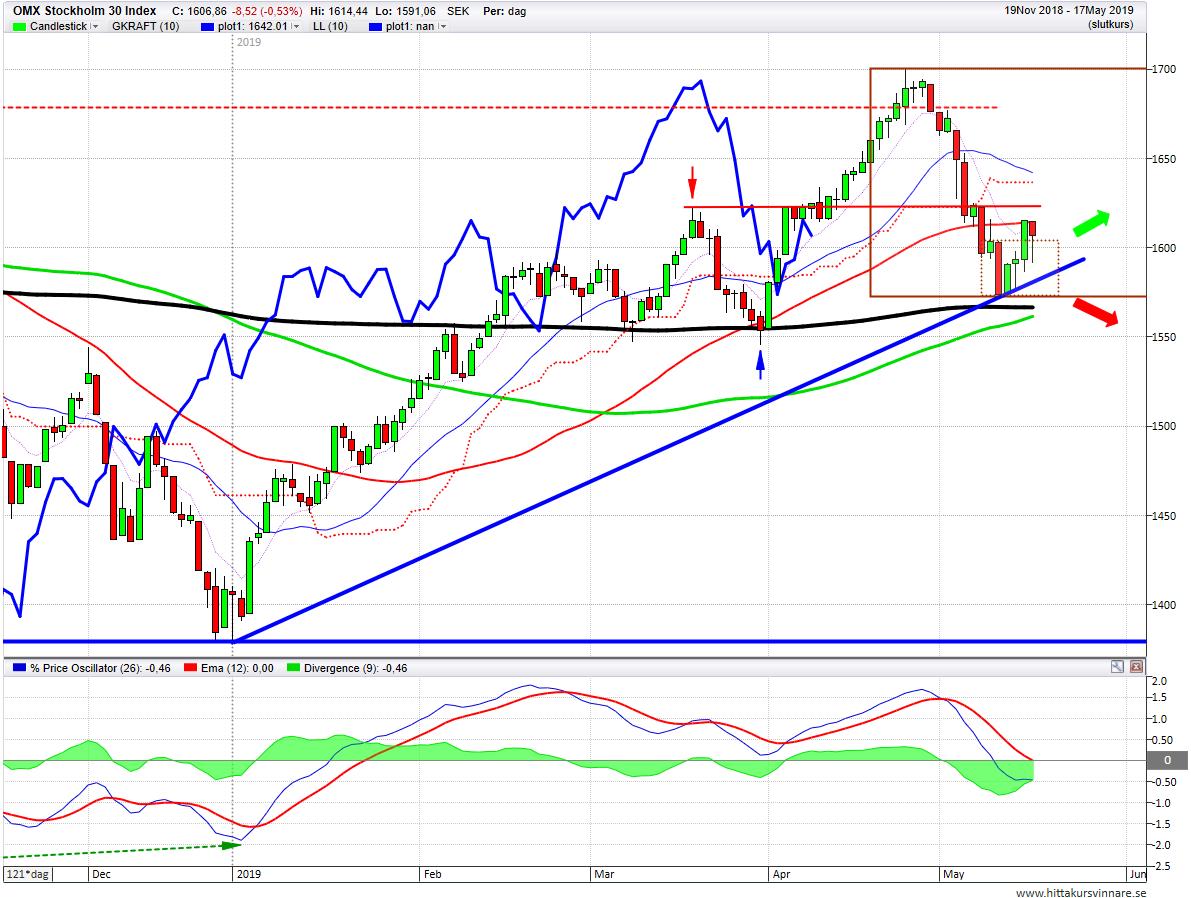The image size is (1191, 898).
Task: Click the 121*dag label on time axis
Action: (x=27, y=874)
